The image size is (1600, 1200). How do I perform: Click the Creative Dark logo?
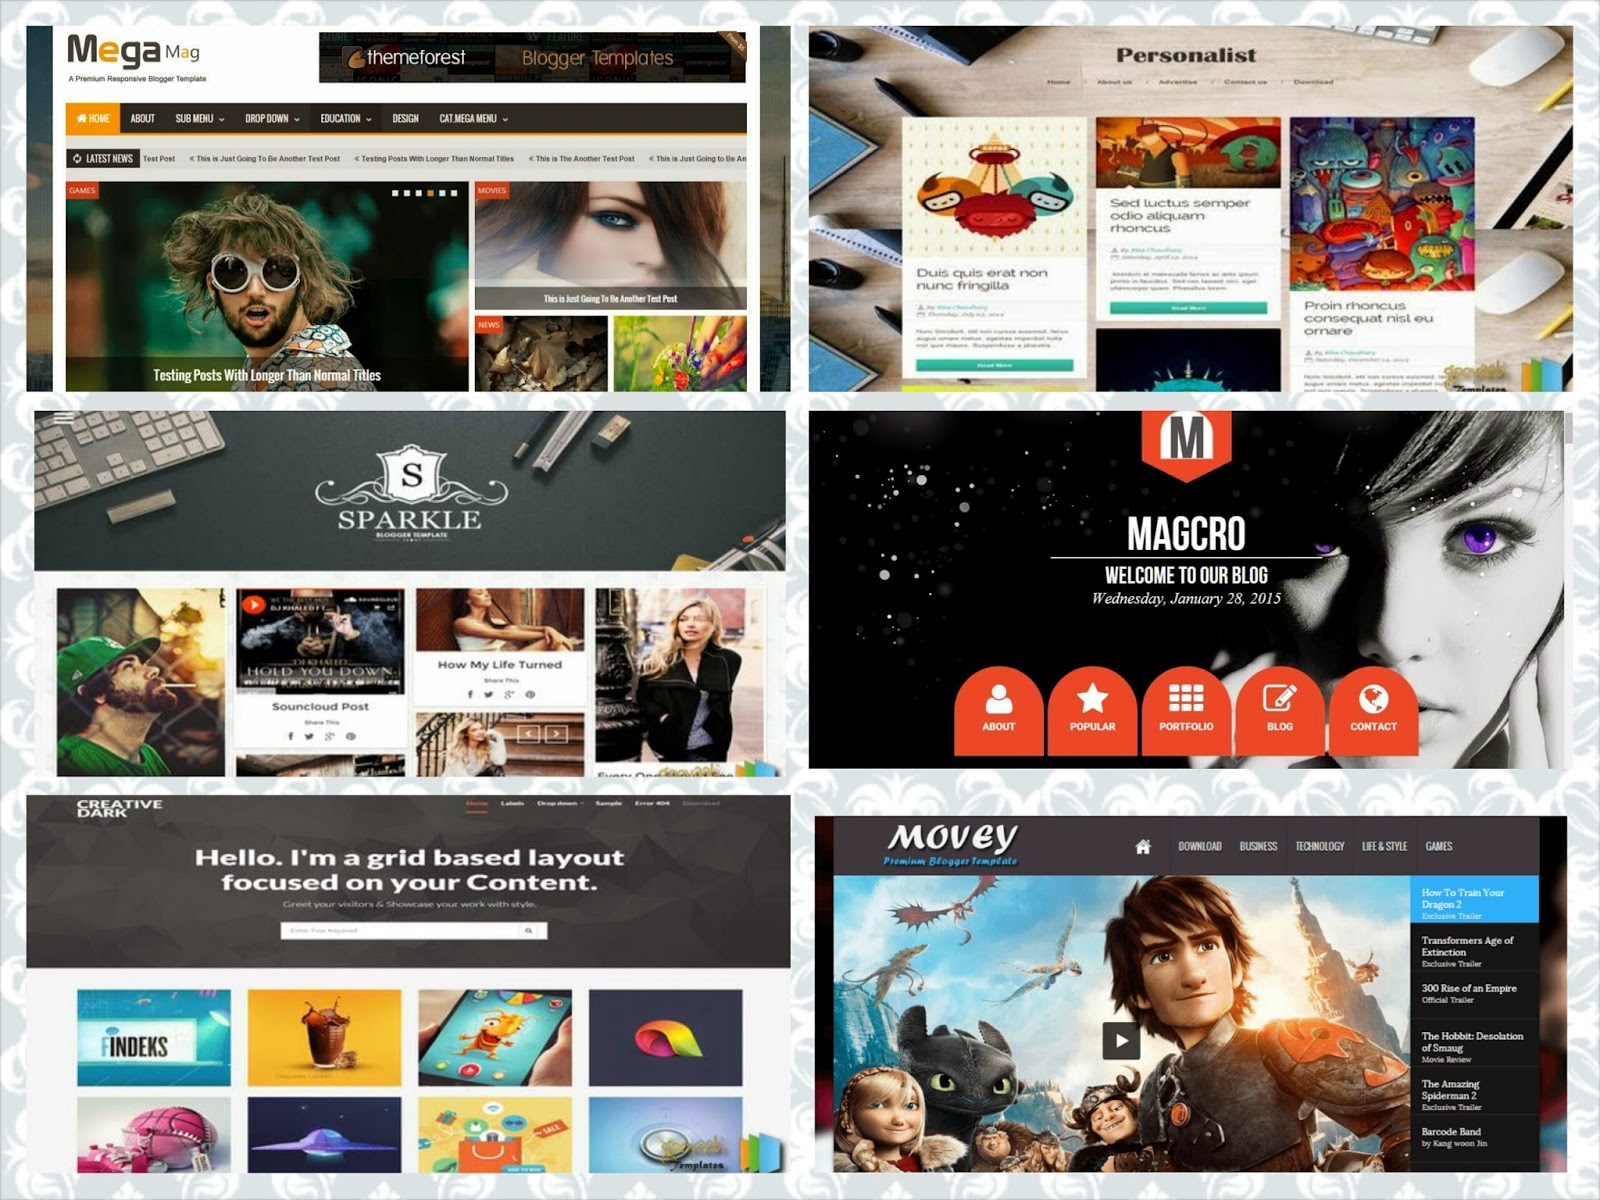click(119, 808)
